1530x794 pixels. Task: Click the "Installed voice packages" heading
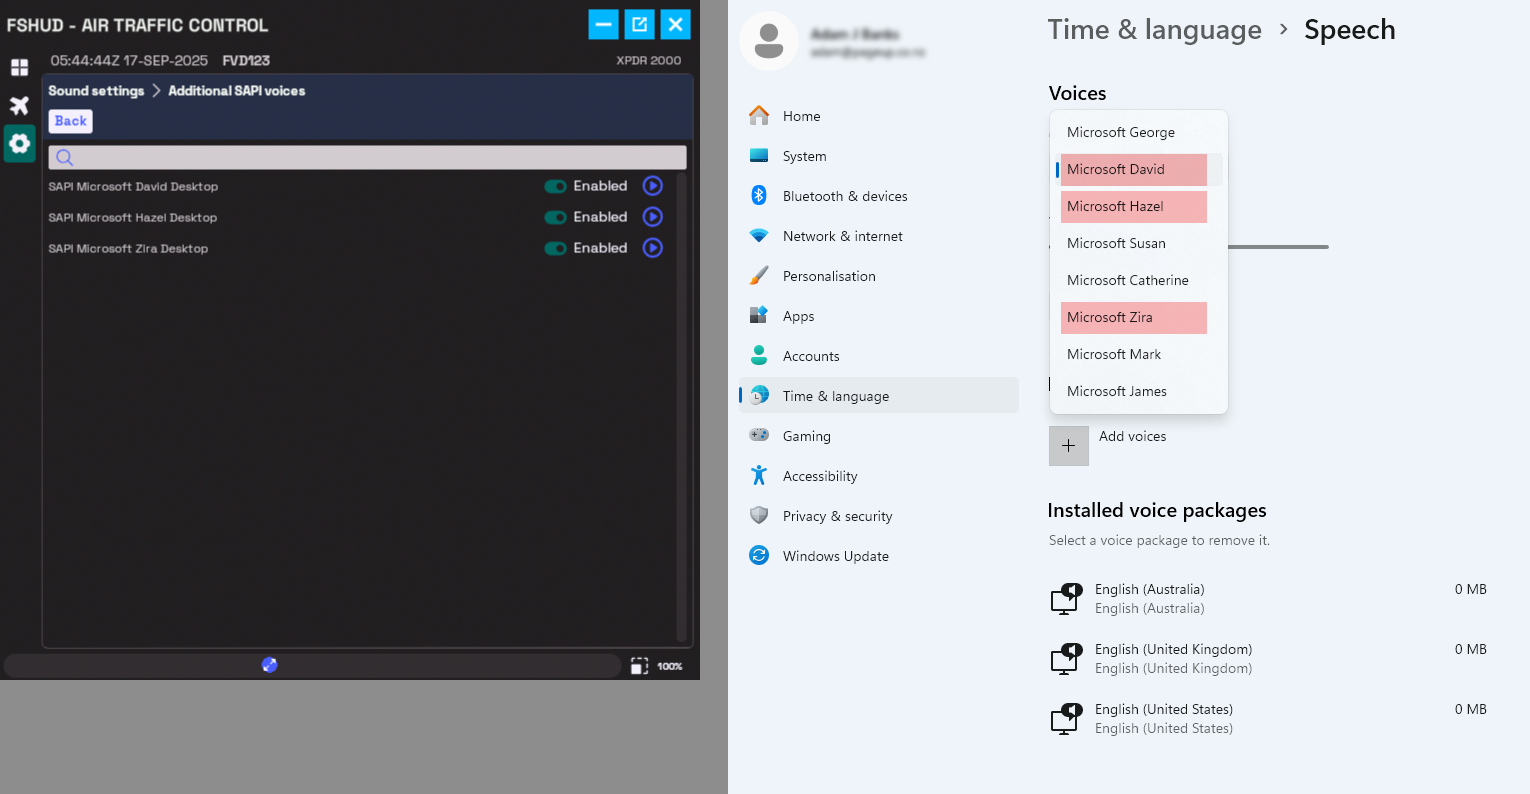pyautogui.click(x=1157, y=510)
